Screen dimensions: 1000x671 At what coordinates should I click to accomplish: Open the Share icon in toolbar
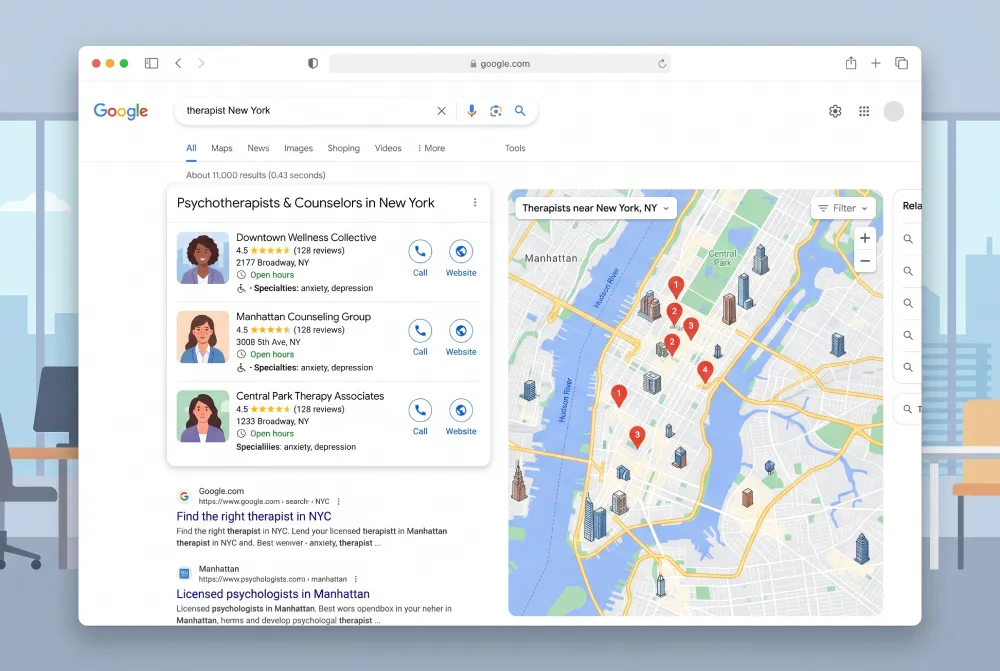[x=851, y=63]
